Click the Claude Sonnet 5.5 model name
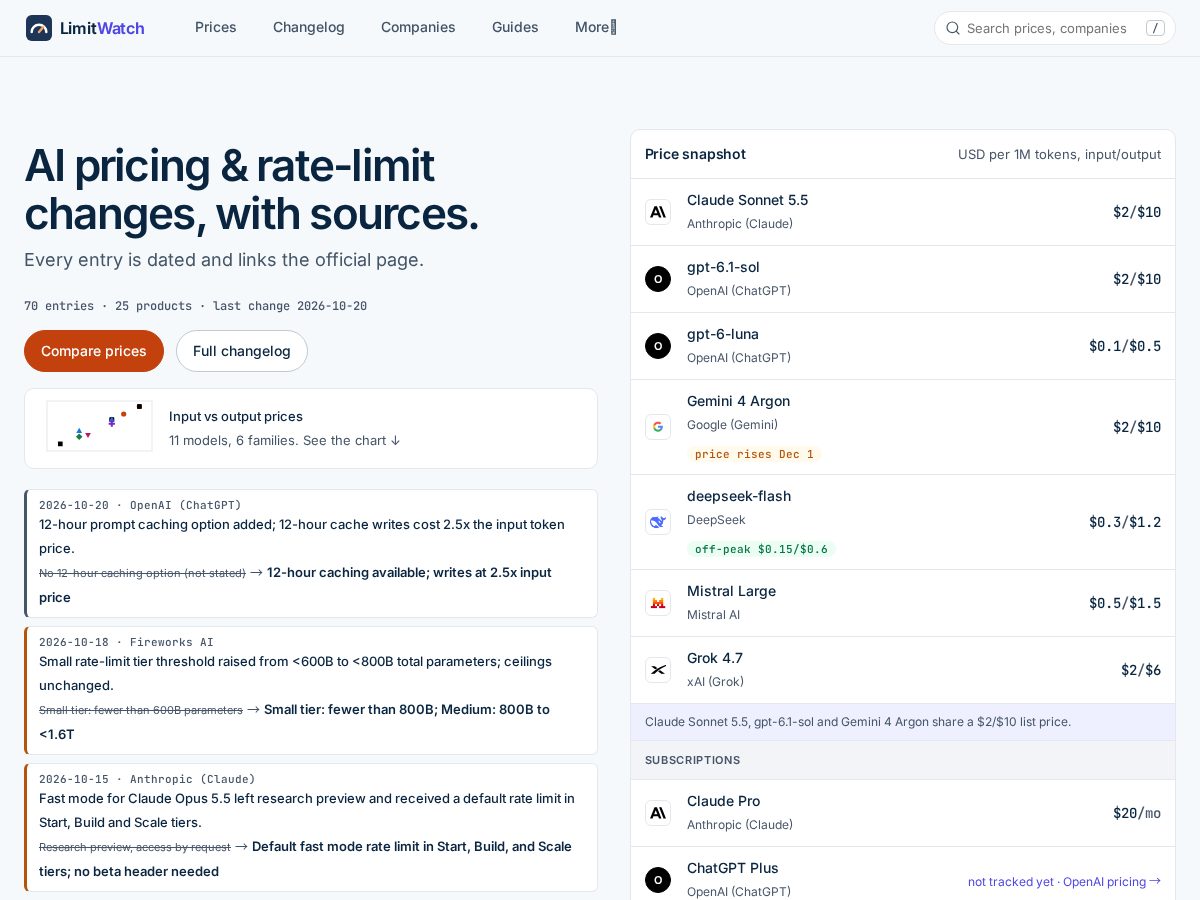The image size is (1200, 900). click(747, 200)
